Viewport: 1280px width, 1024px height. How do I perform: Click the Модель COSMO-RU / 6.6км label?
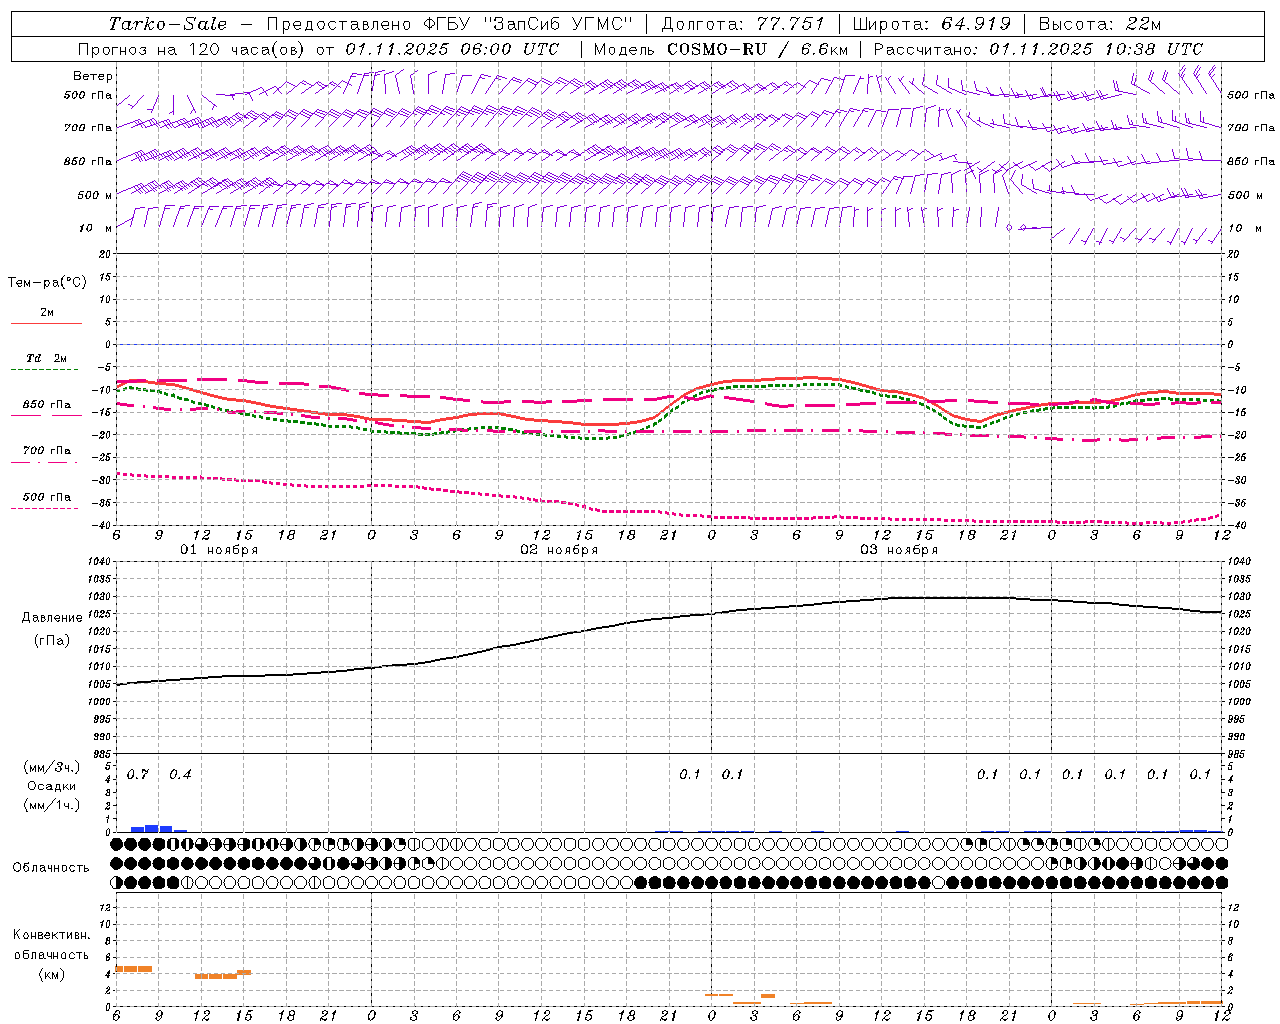(721, 49)
